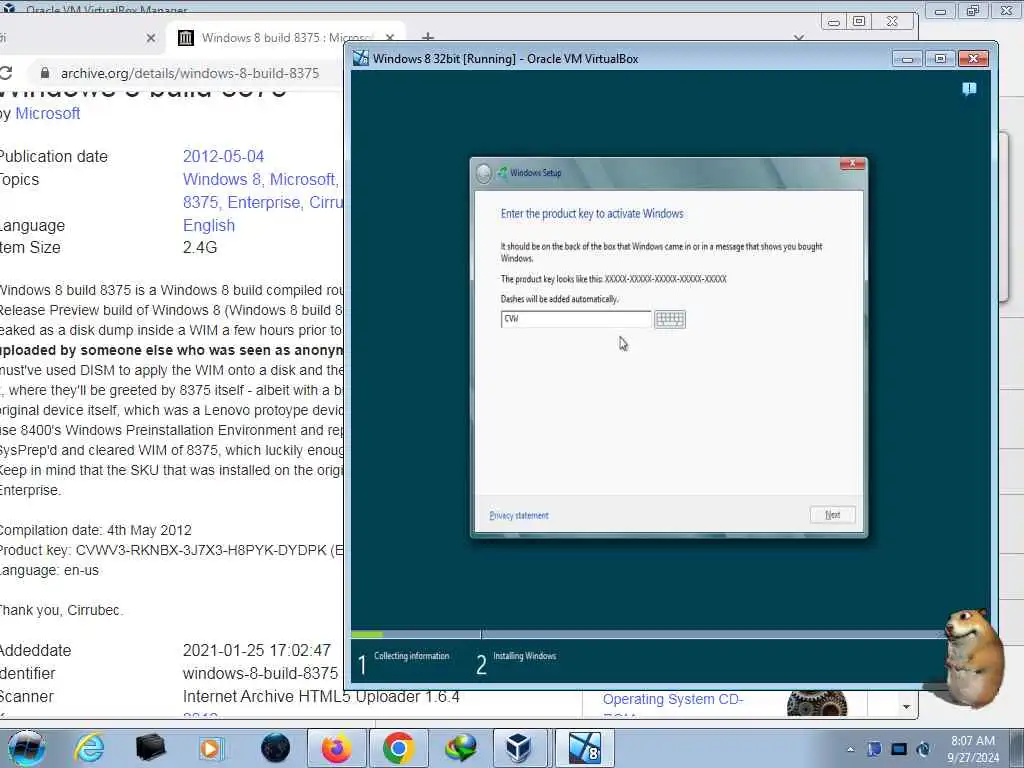Click Next in Windows Setup
Screen dimensions: 1024x768
(x=832, y=515)
